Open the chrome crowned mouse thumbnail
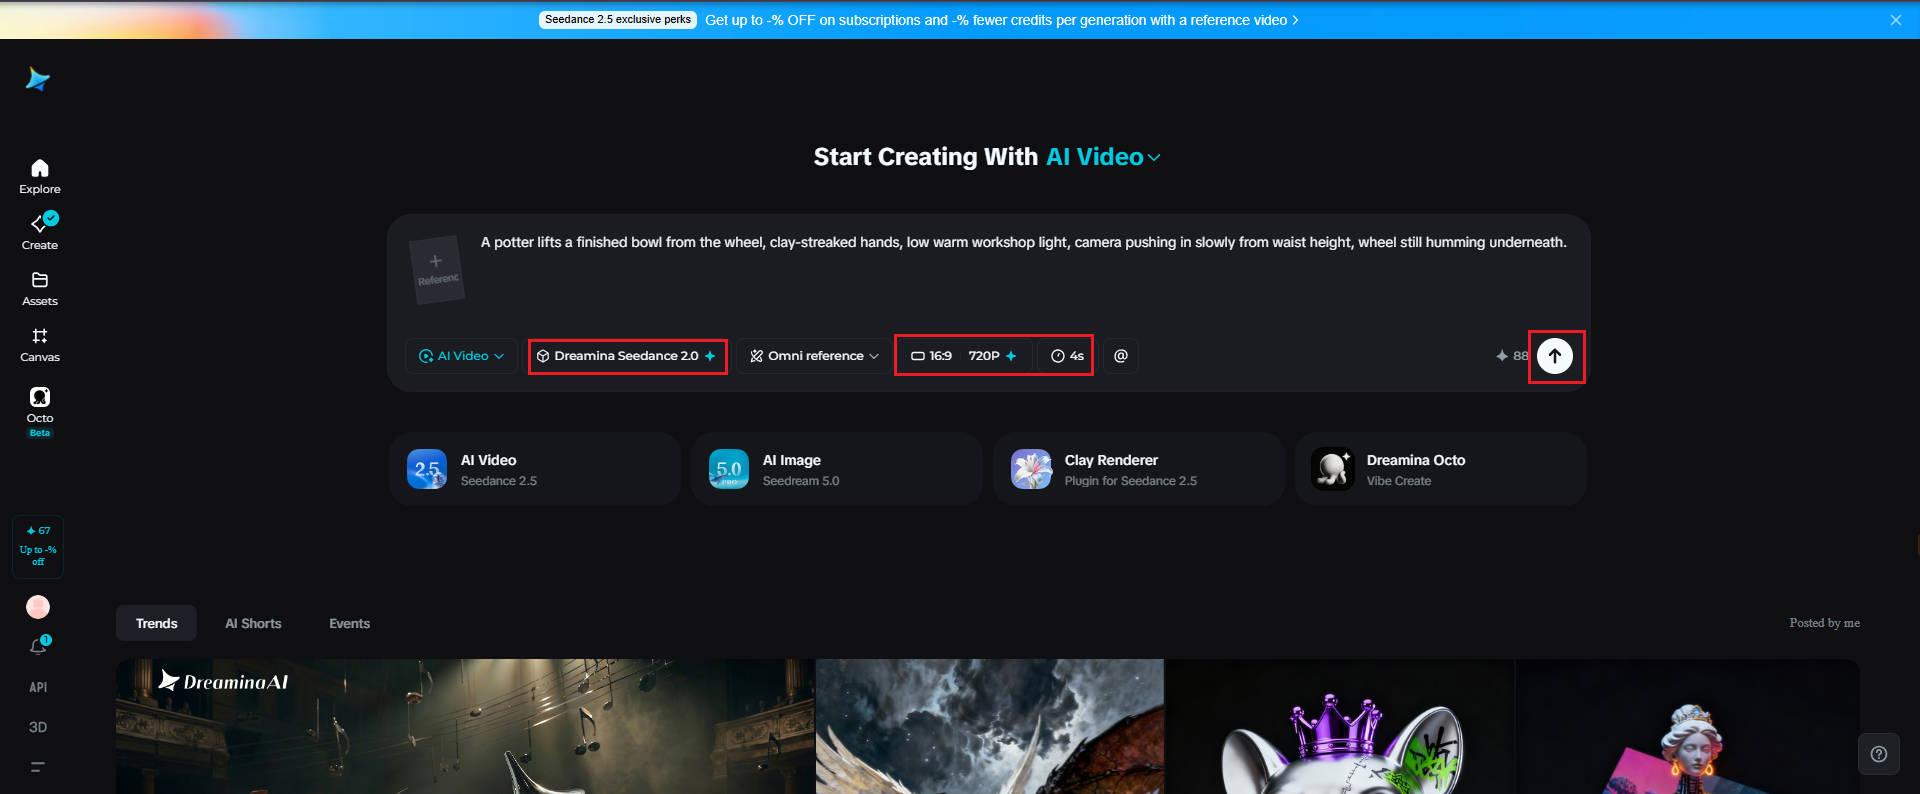Image resolution: width=1920 pixels, height=794 pixels. coord(1340,726)
